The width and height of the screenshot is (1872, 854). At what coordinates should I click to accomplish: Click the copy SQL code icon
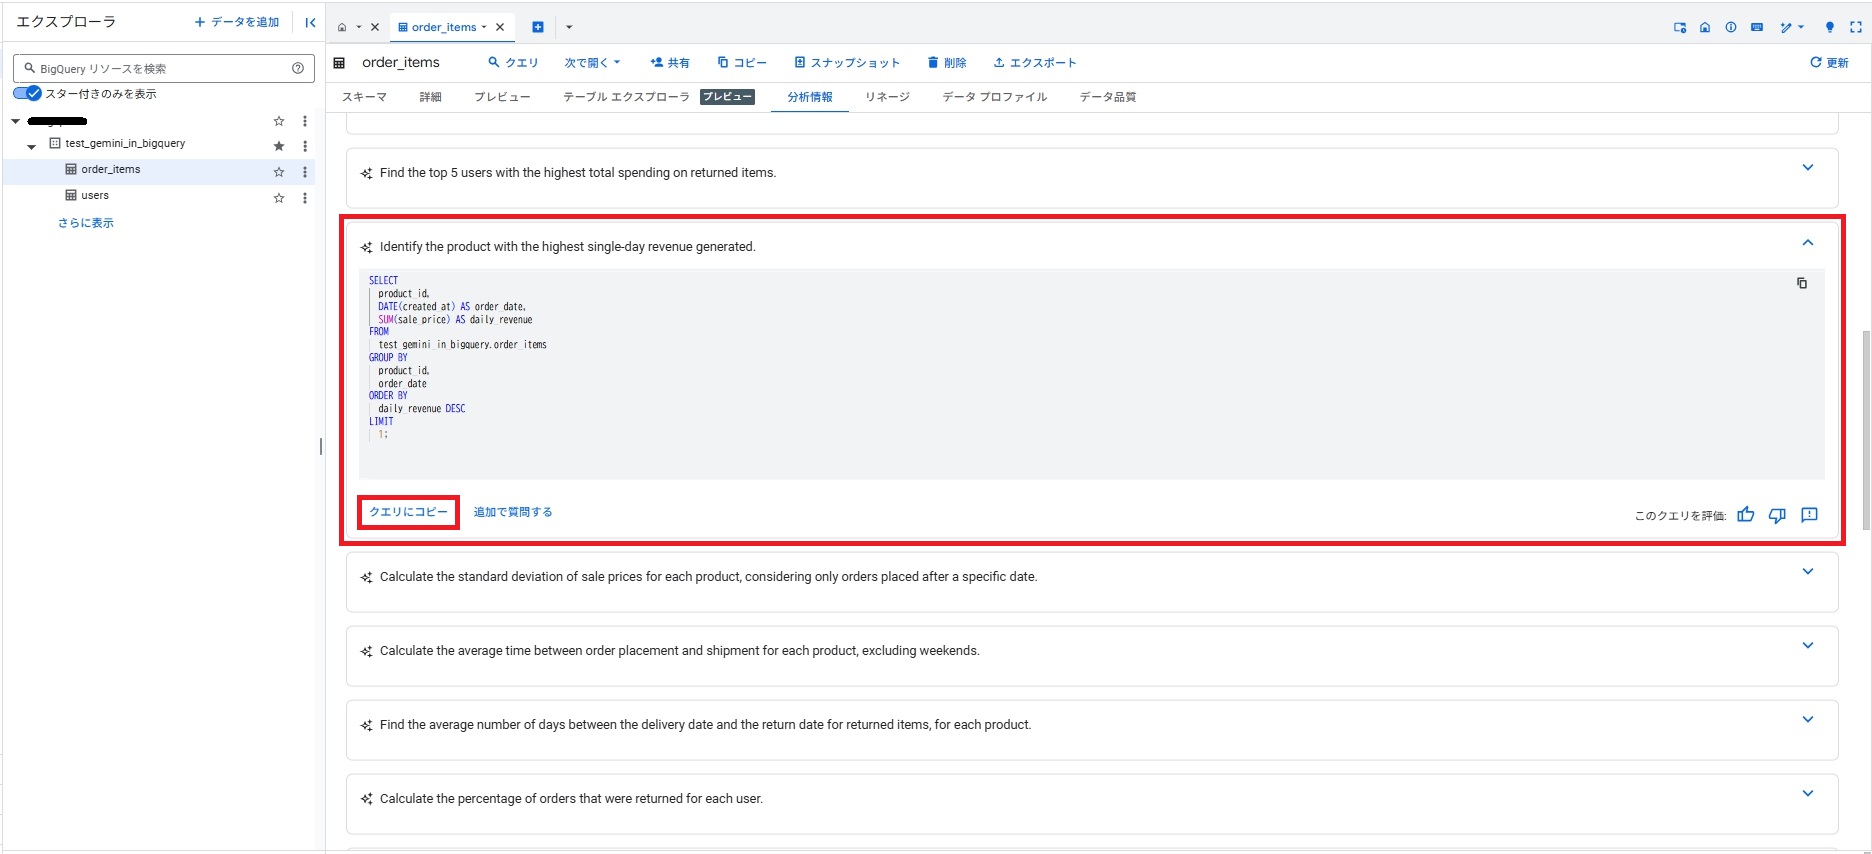(x=1801, y=283)
